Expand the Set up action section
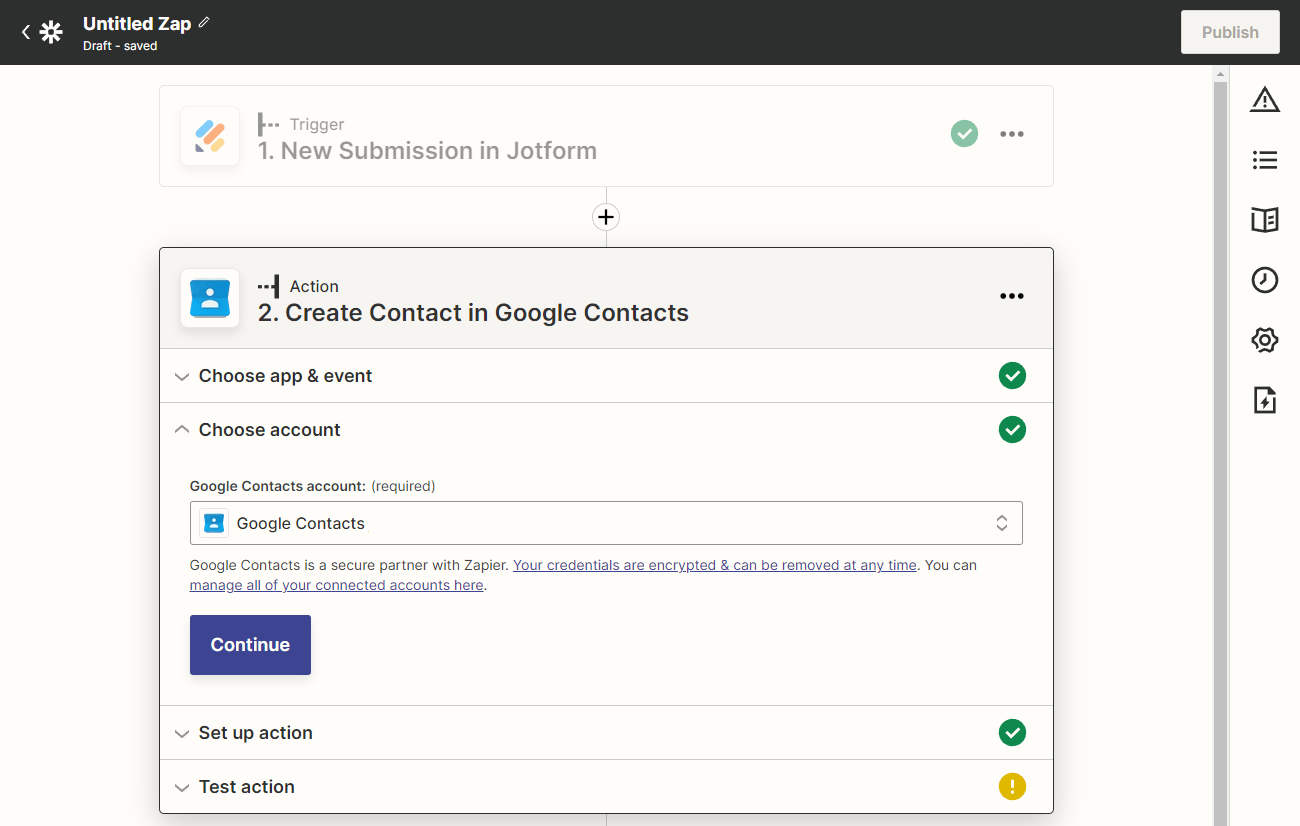 [x=255, y=733]
